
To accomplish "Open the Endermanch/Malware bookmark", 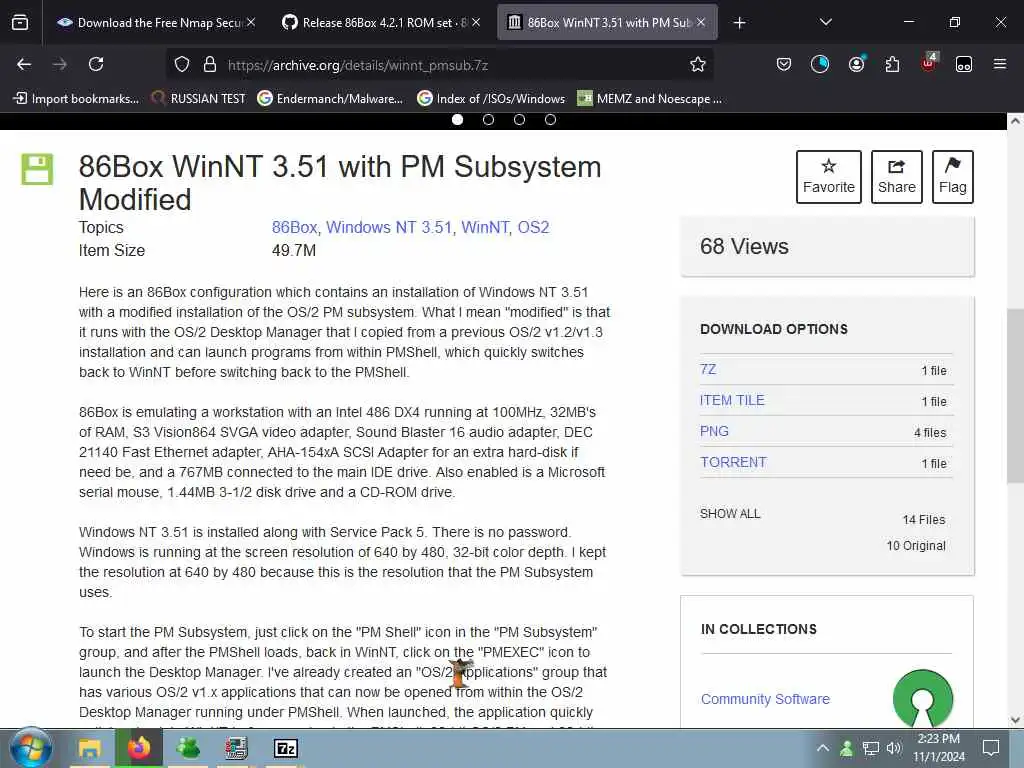I will [x=330, y=99].
